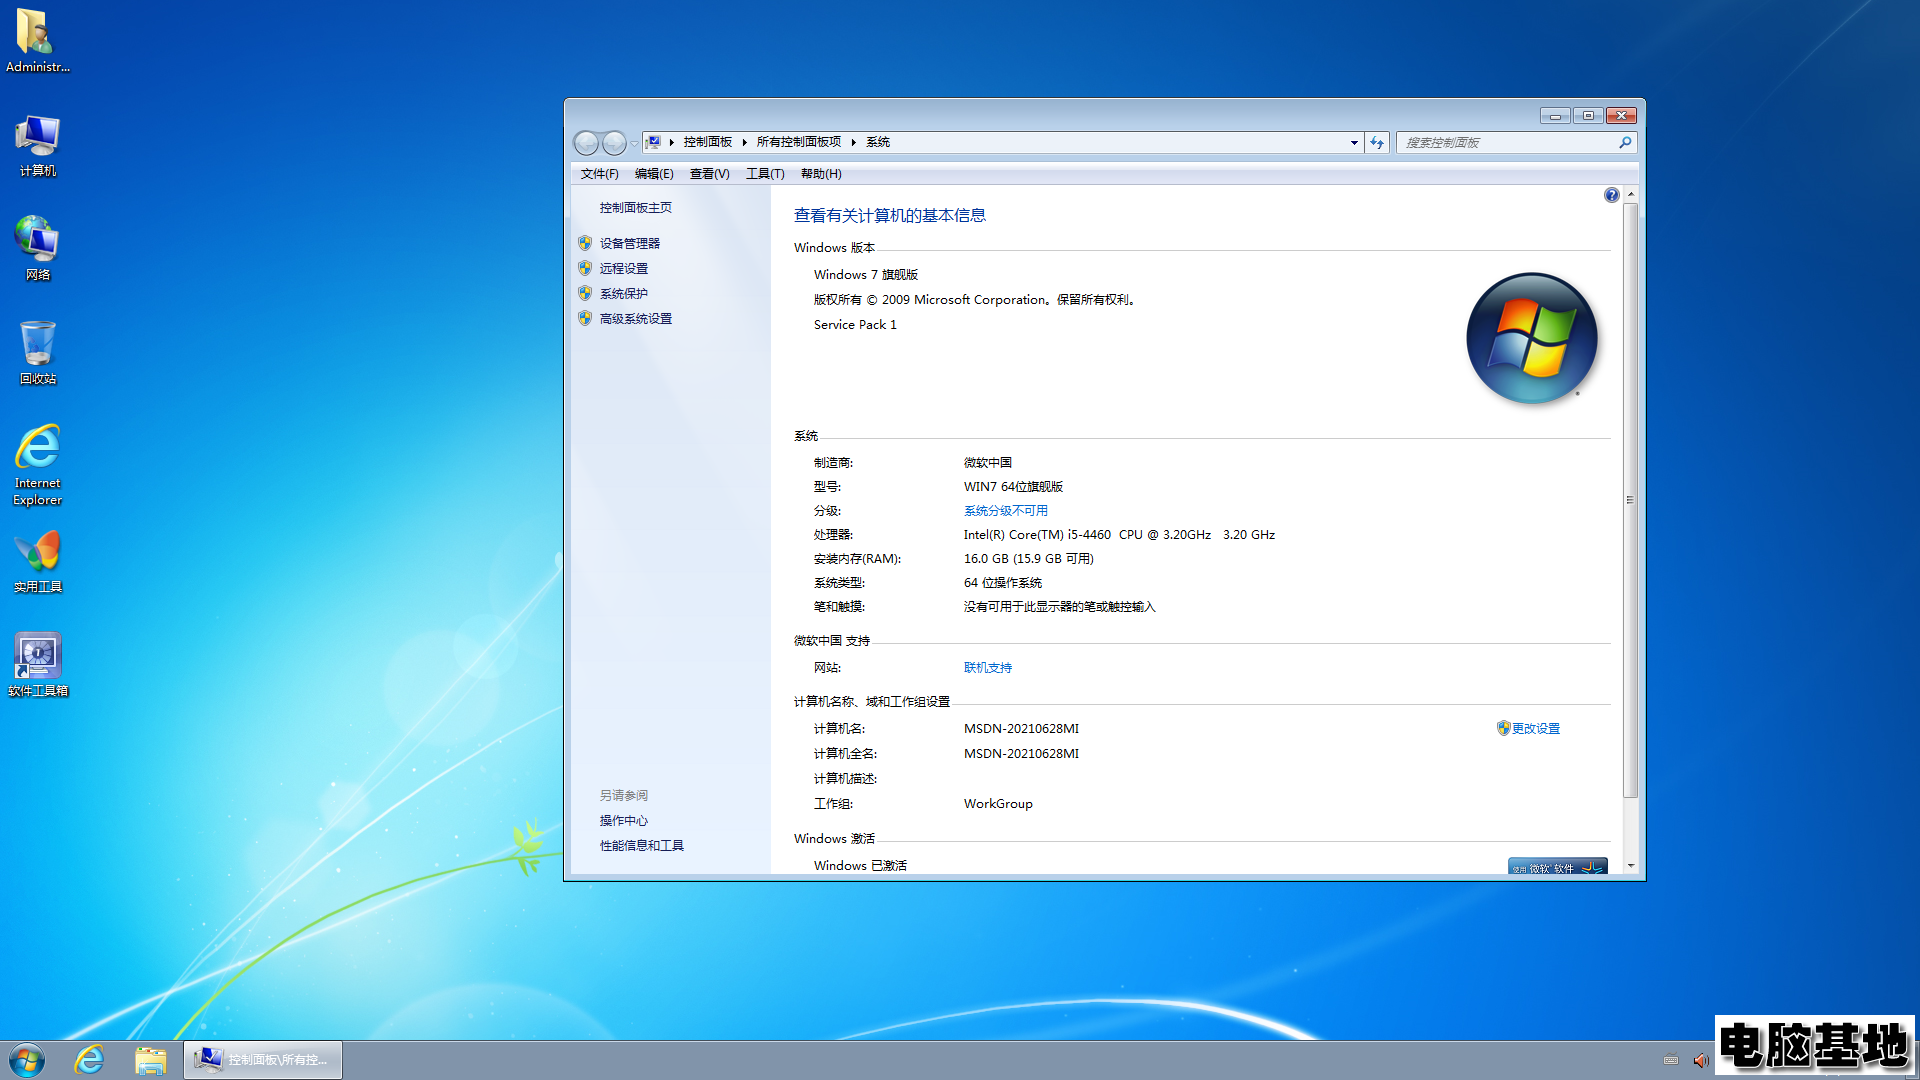Click the 16.0 GB RAM value
The image size is (1920, 1080).
click(1028, 558)
